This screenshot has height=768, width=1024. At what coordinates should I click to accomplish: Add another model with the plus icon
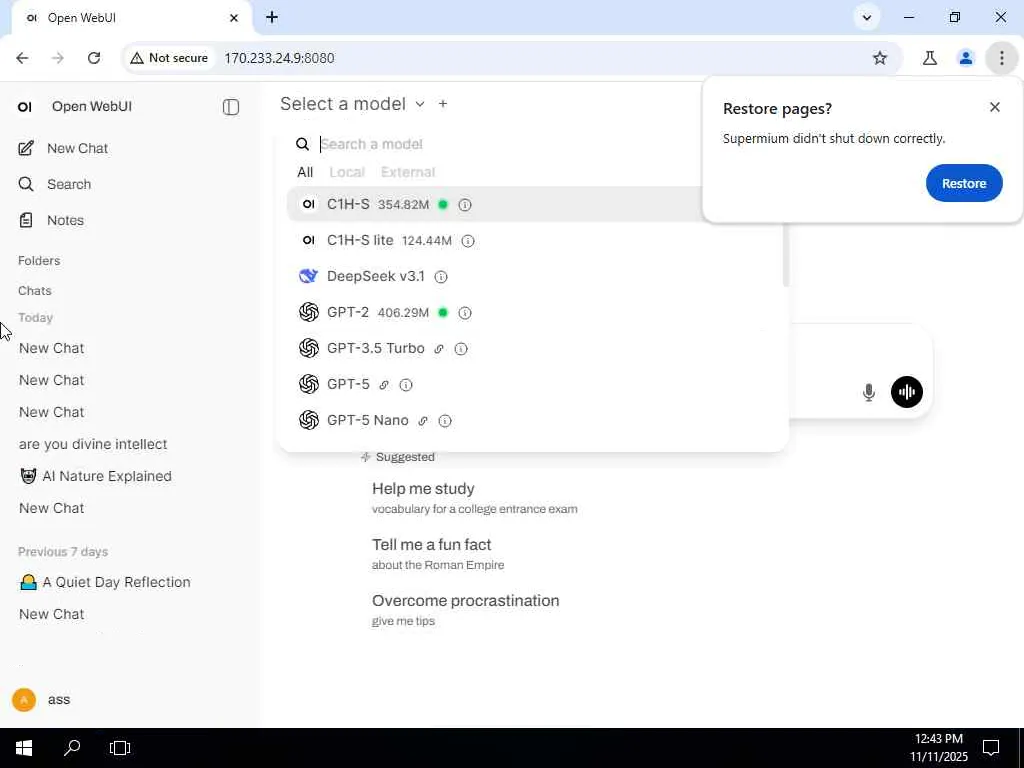[443, 104]
